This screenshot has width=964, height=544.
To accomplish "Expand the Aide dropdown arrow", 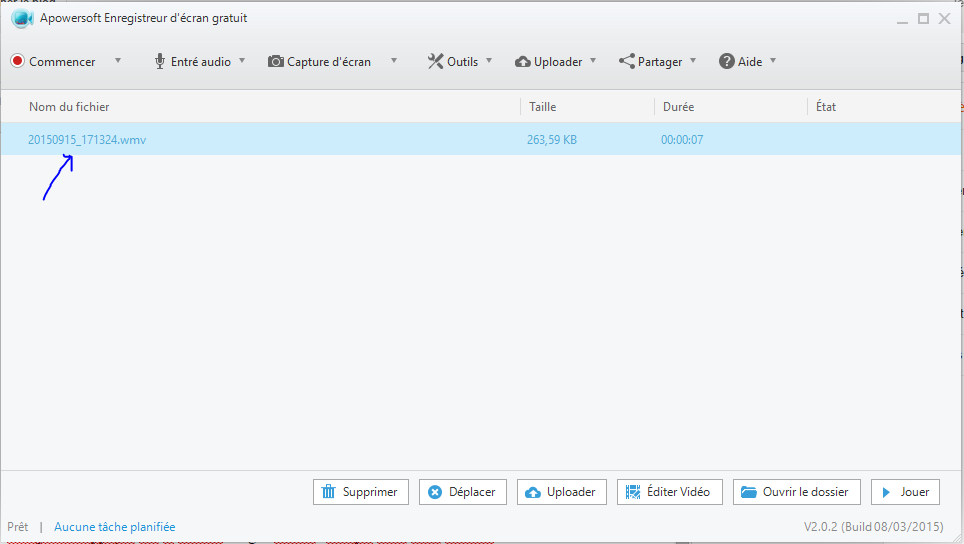I will coord(773,60).
